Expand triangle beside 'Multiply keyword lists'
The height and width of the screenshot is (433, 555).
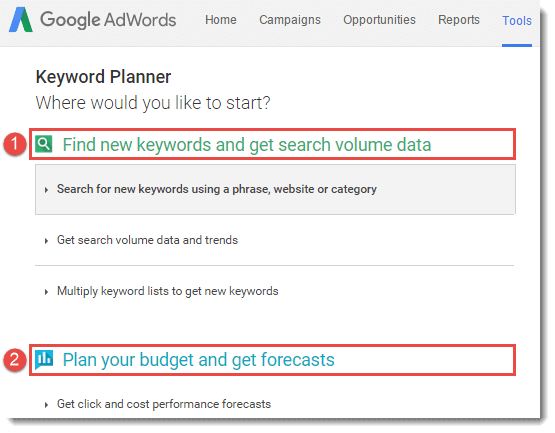(x=46, y=292)
